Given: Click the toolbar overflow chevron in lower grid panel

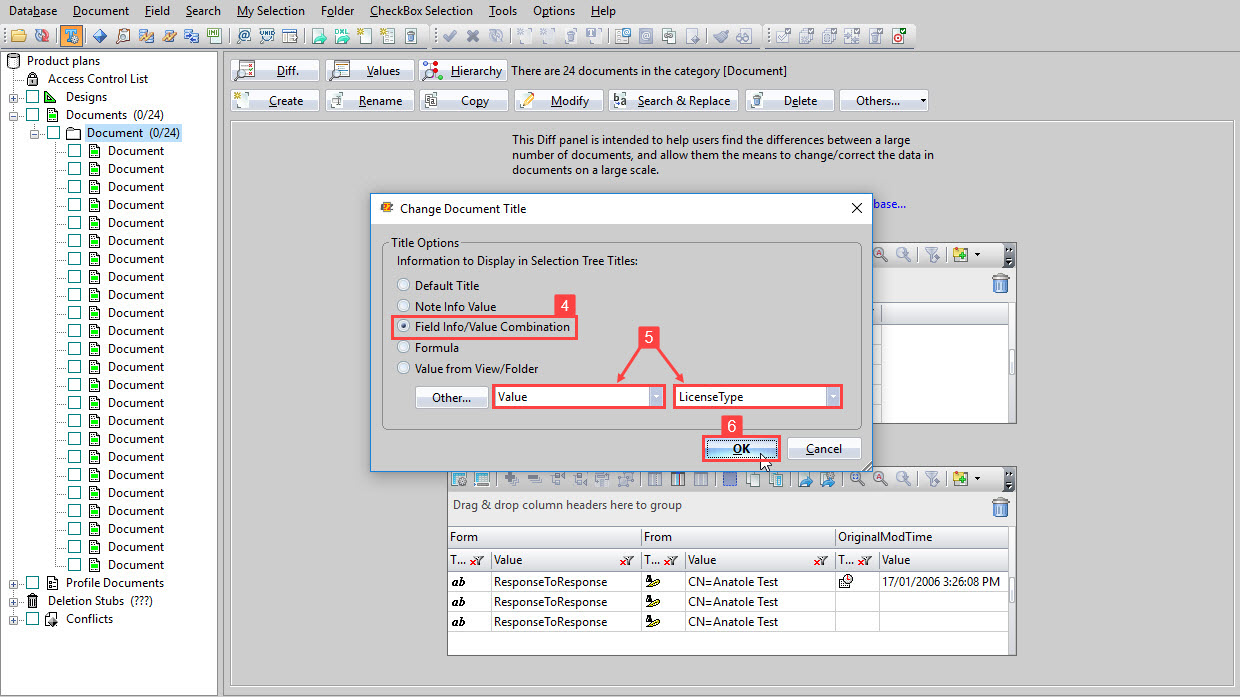Looking at the screenshot, I should 1009,479.
